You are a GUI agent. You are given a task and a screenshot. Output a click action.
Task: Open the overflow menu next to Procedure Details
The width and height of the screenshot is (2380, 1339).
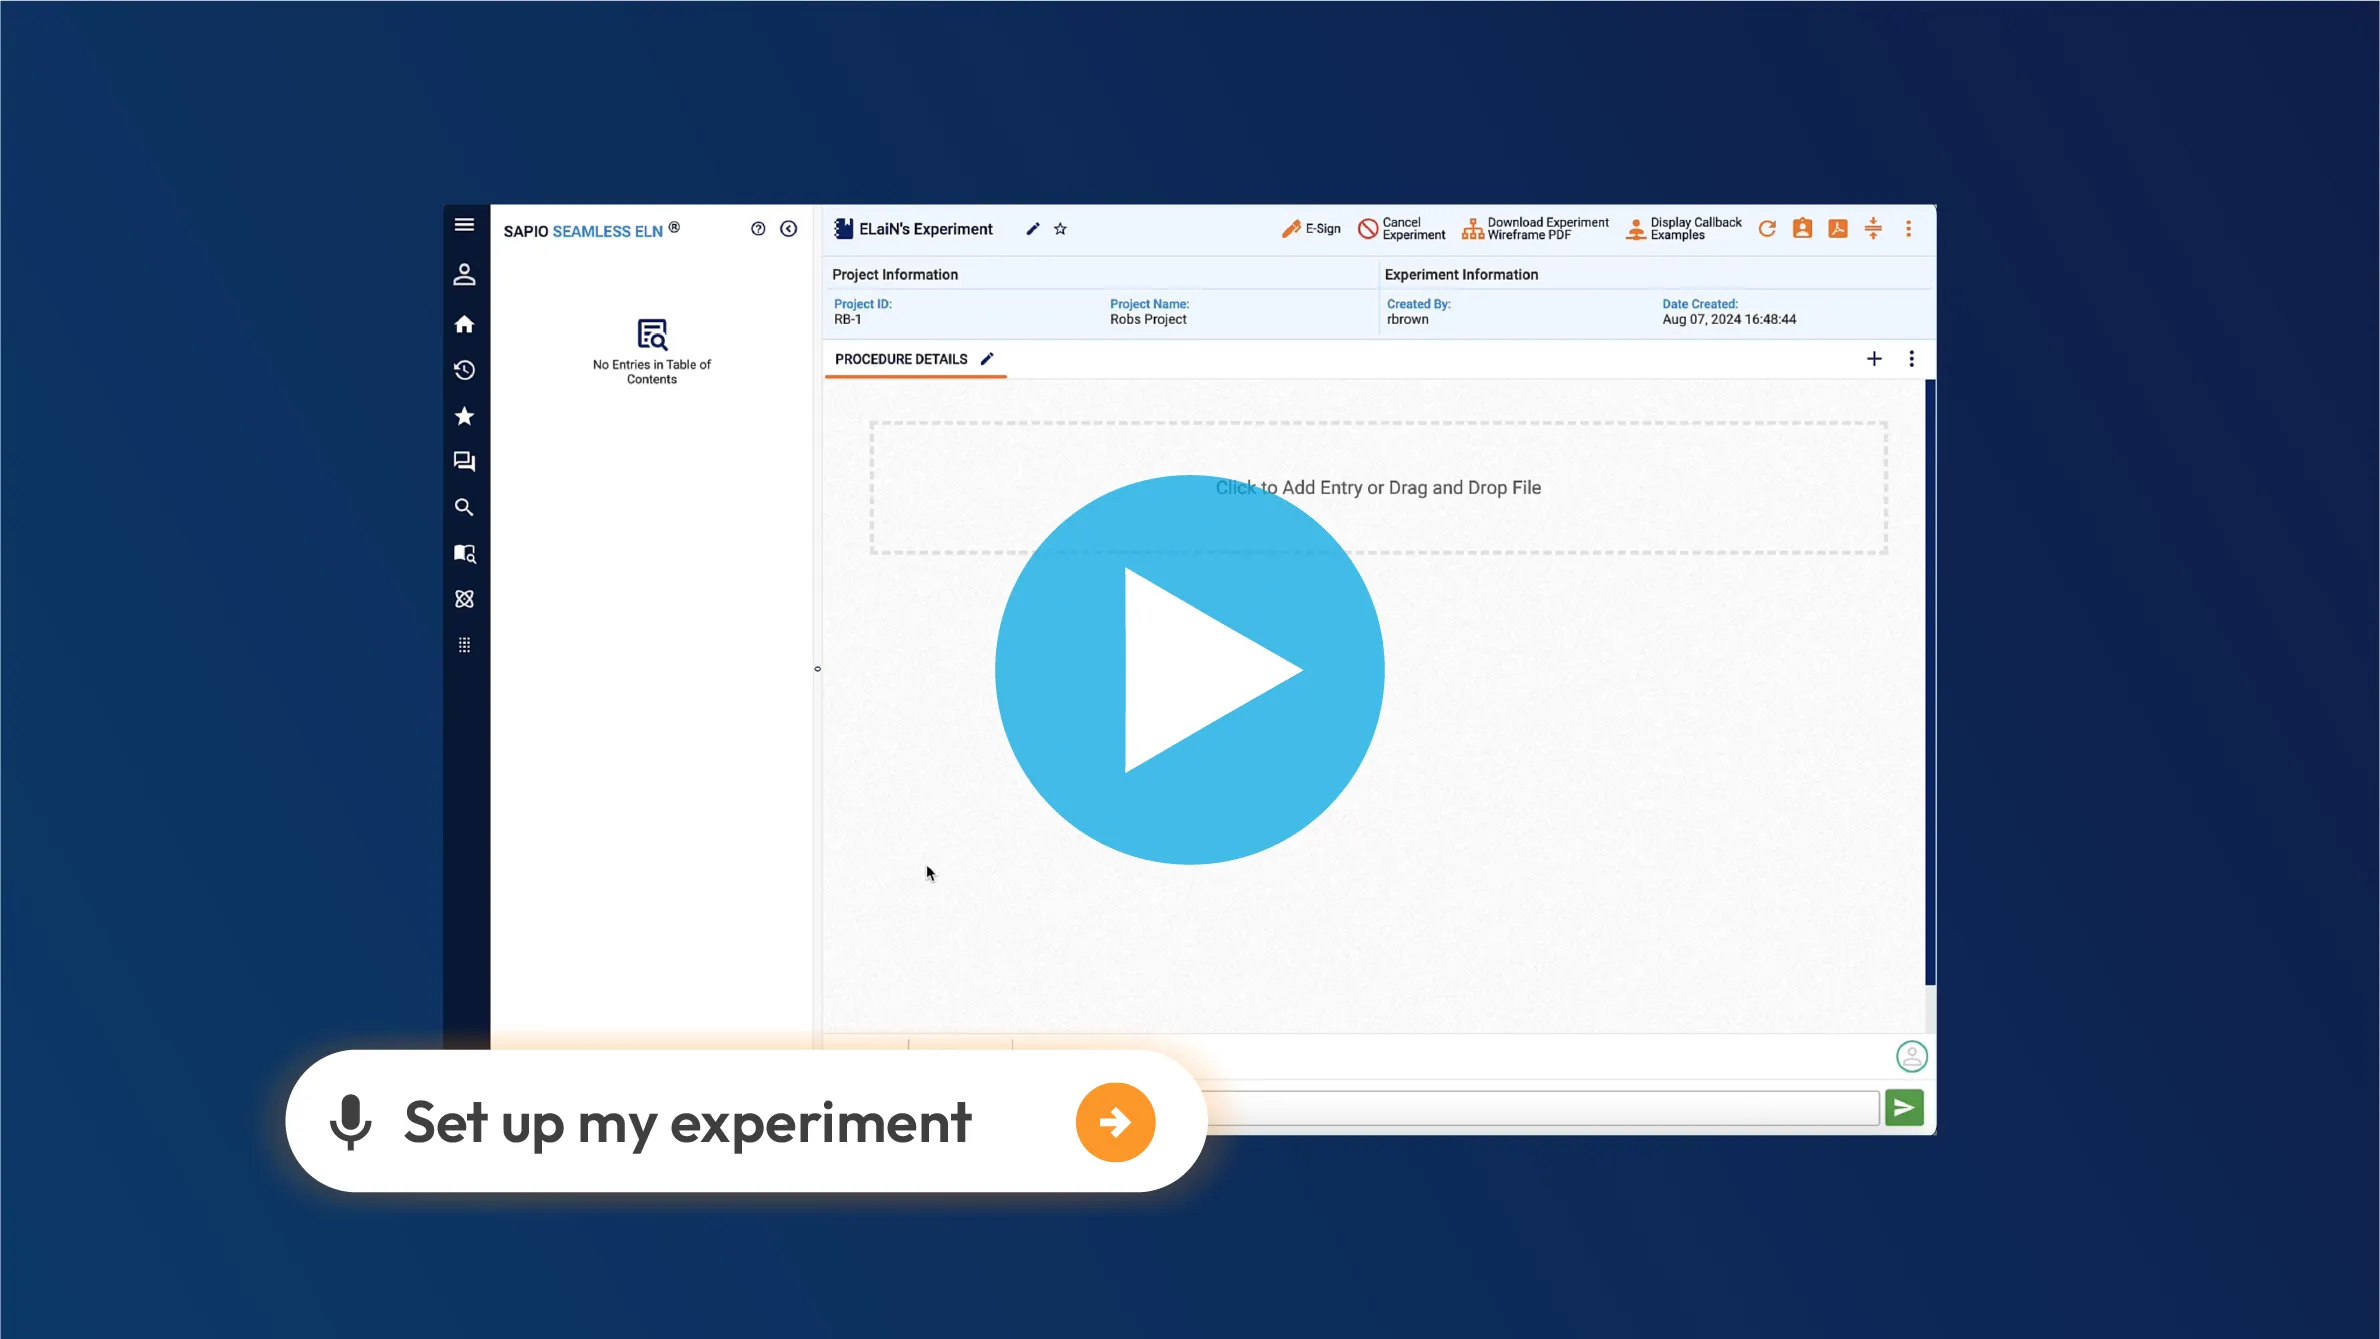click(x=1911, y=358)
